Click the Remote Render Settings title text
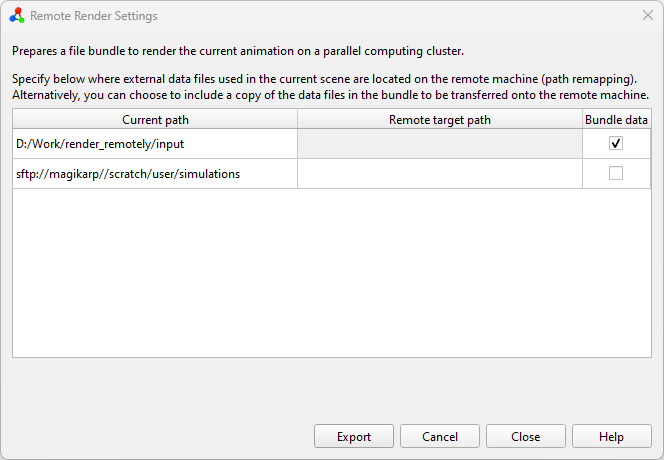 point(94,16)
